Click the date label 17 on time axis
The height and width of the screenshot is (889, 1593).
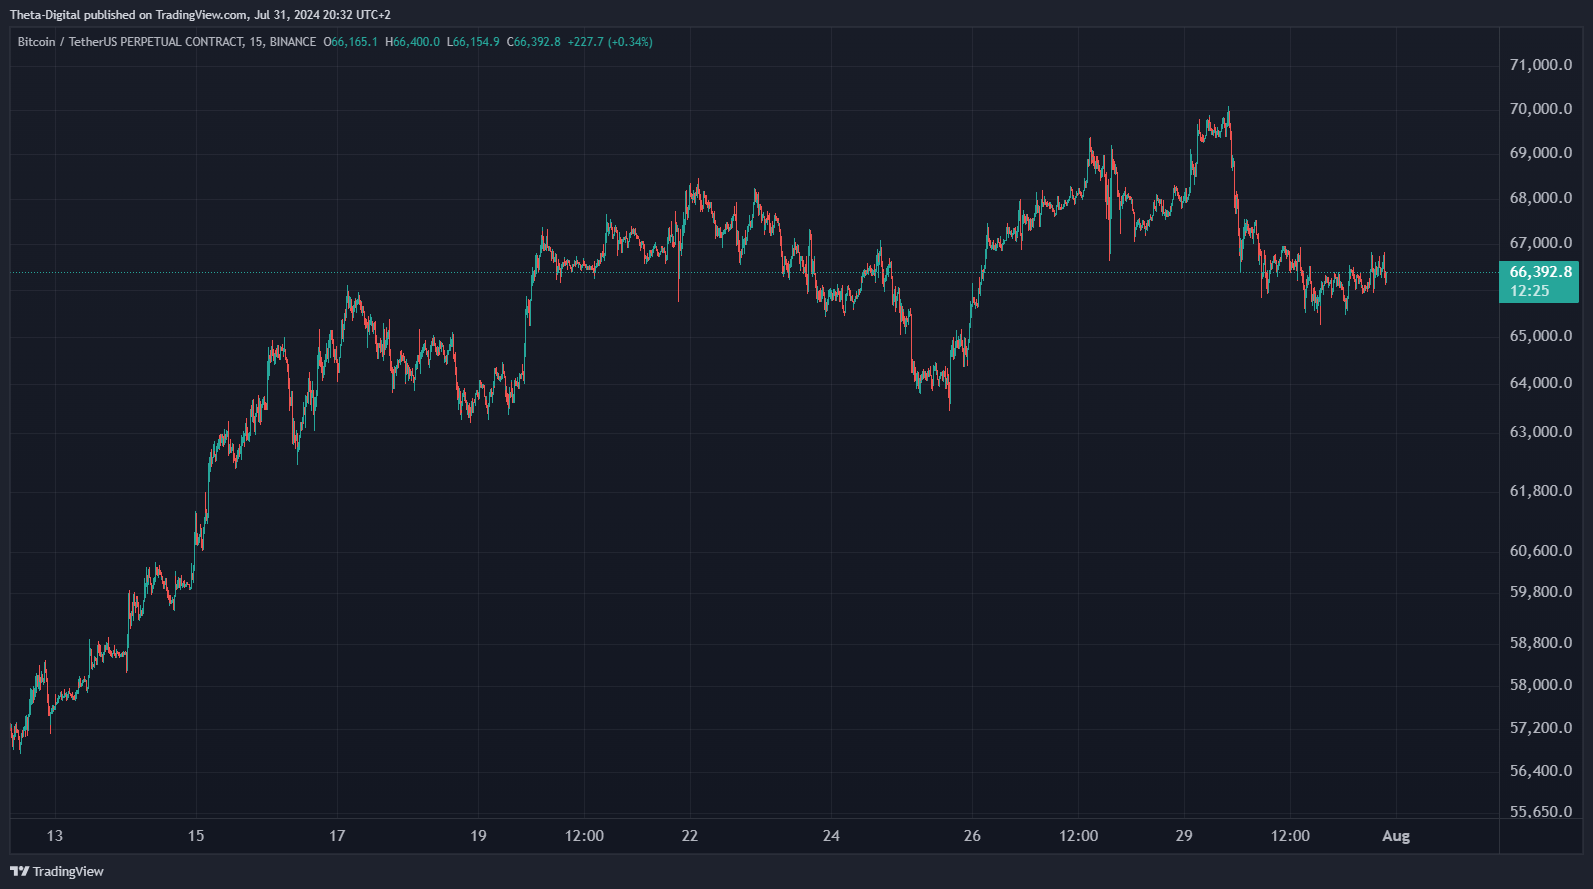[x=337, y=836]
